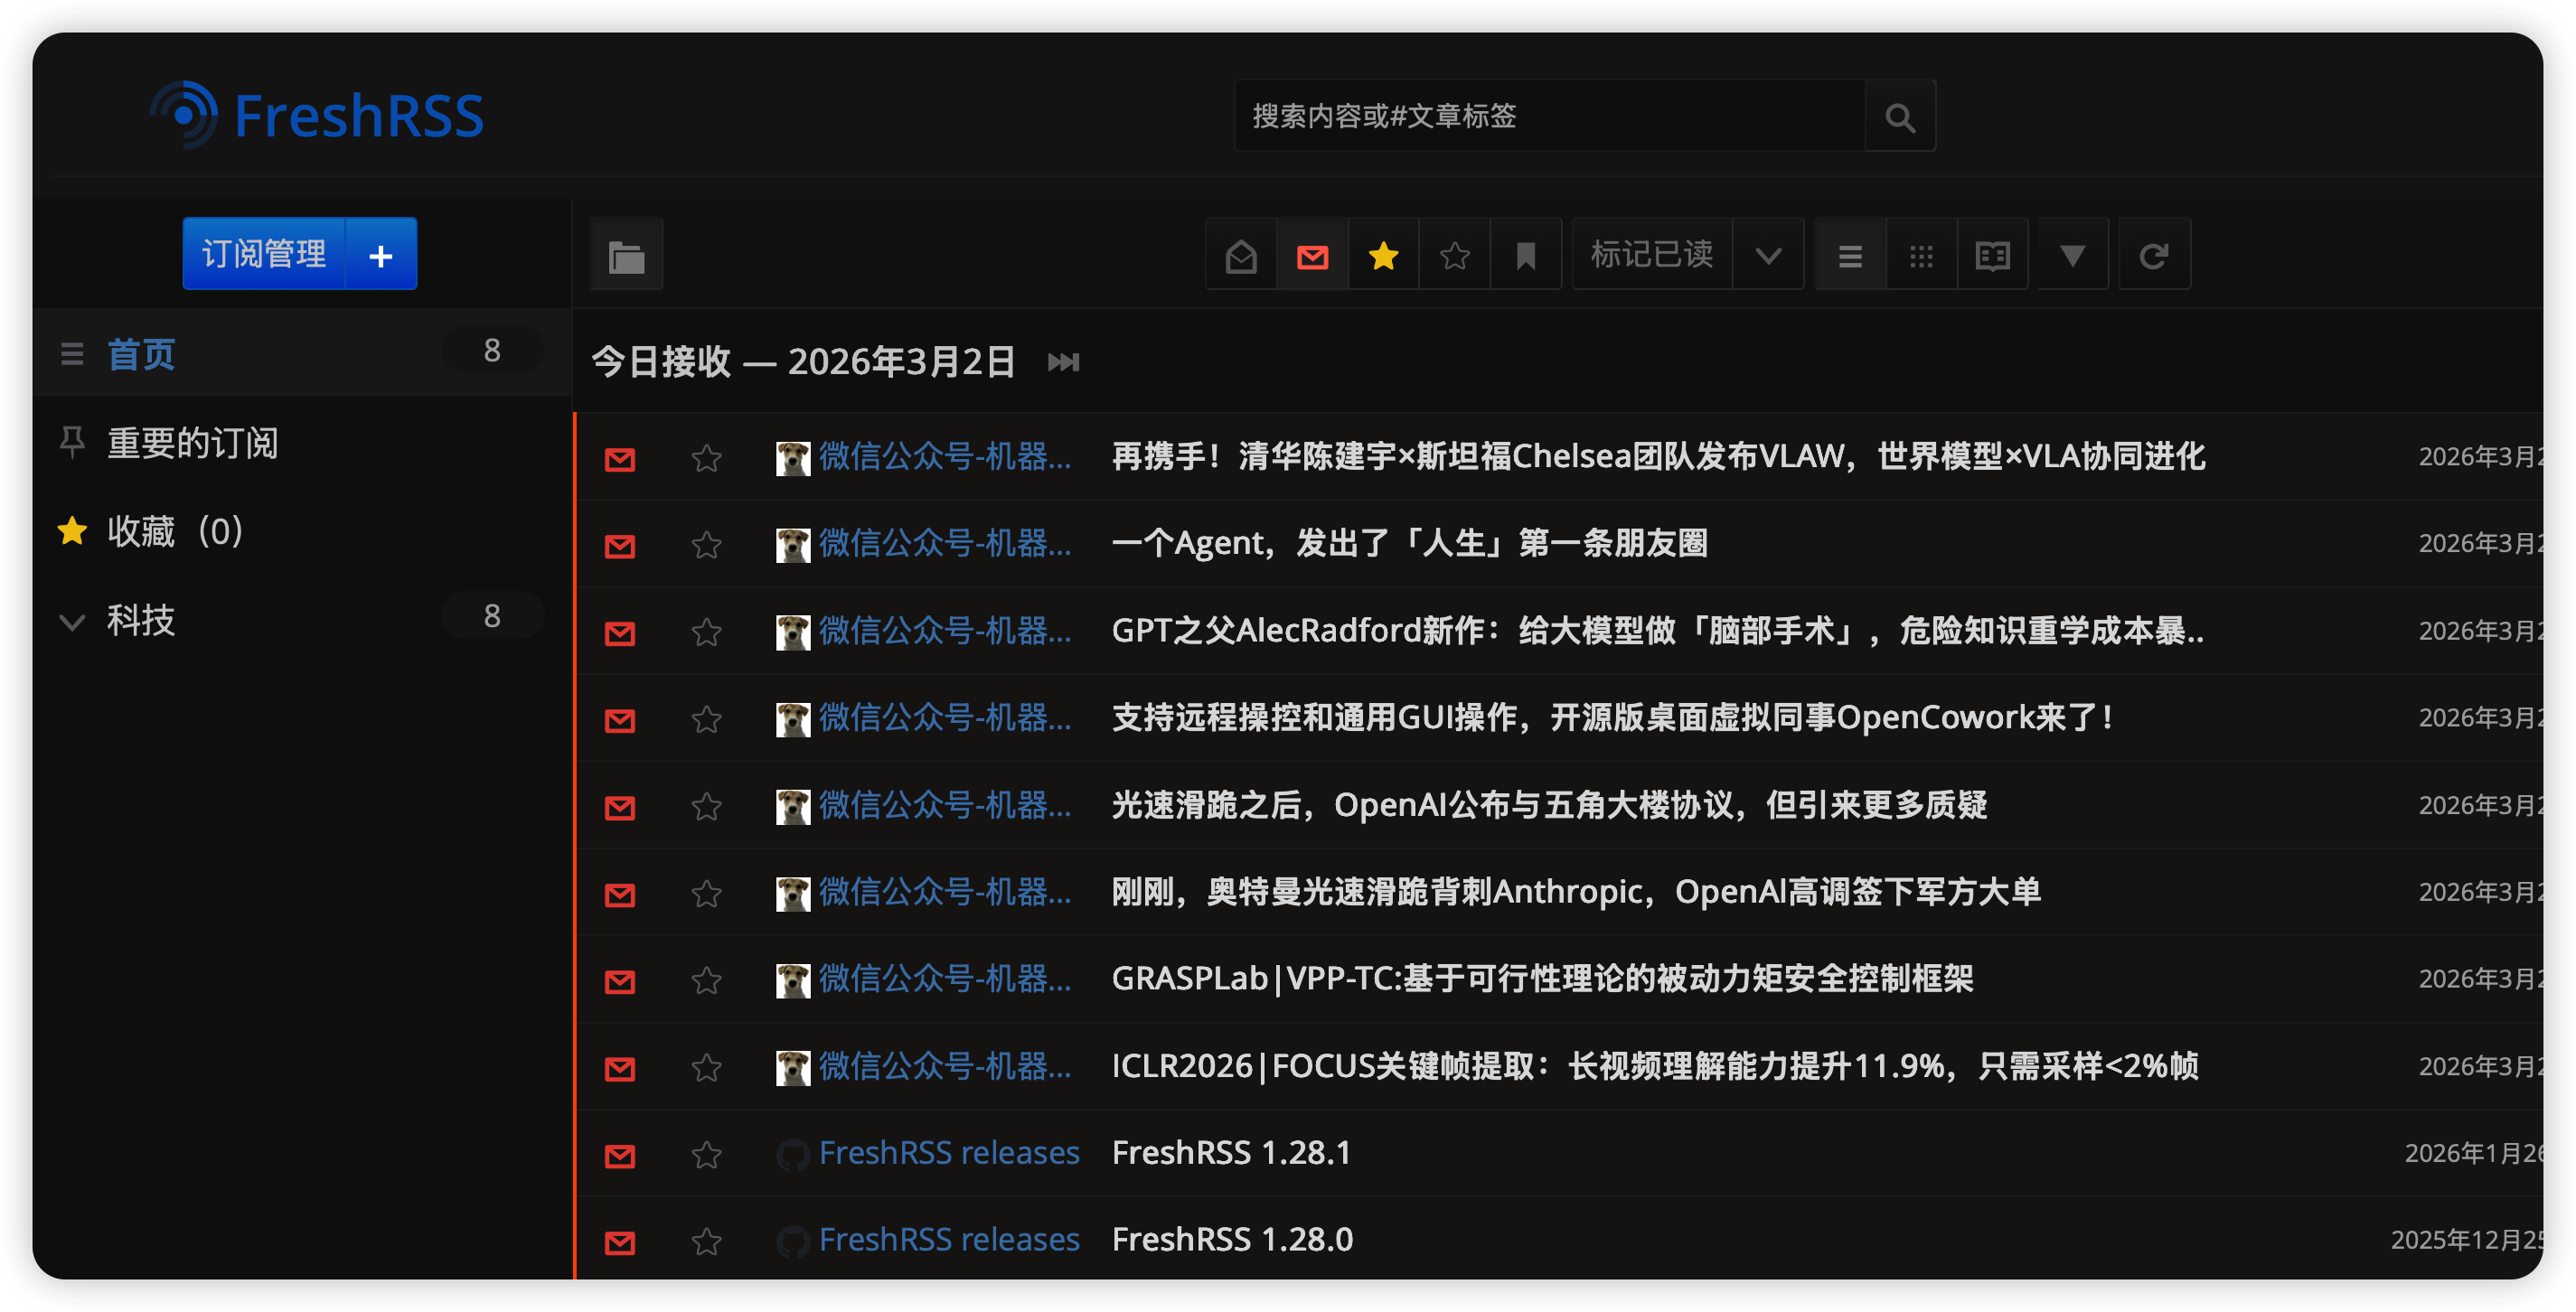Open the GRASPLab VPP-TC article title
The height and width of the screenshot is (1312, 2576).
tap(1542, 978)
